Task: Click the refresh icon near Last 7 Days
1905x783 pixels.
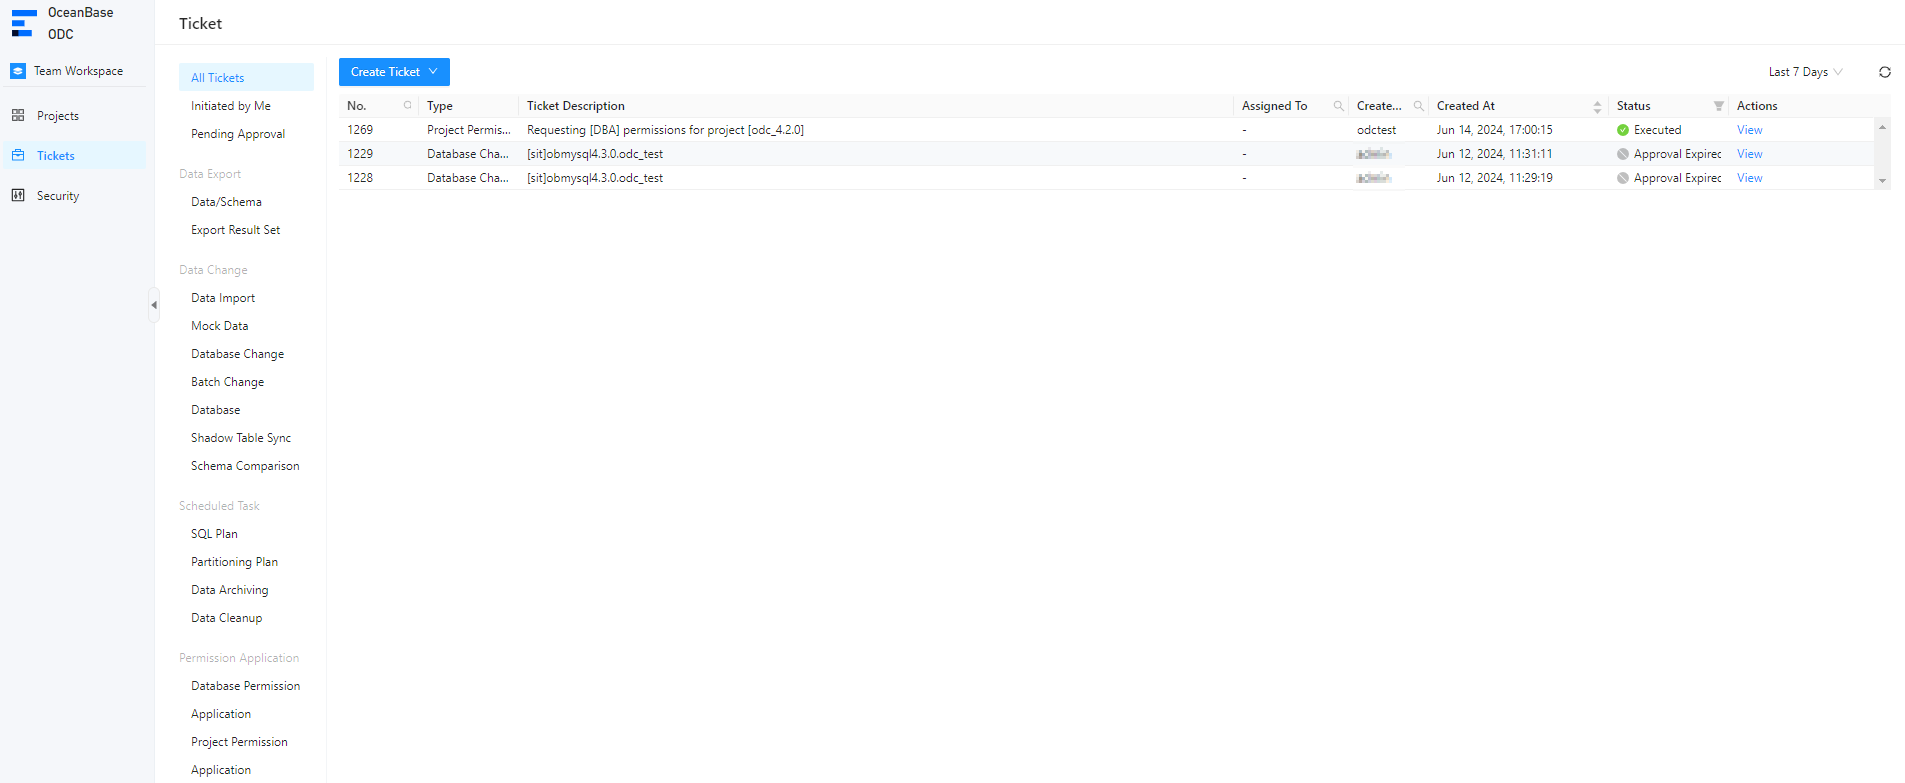Action: (x=1884, y=72)
